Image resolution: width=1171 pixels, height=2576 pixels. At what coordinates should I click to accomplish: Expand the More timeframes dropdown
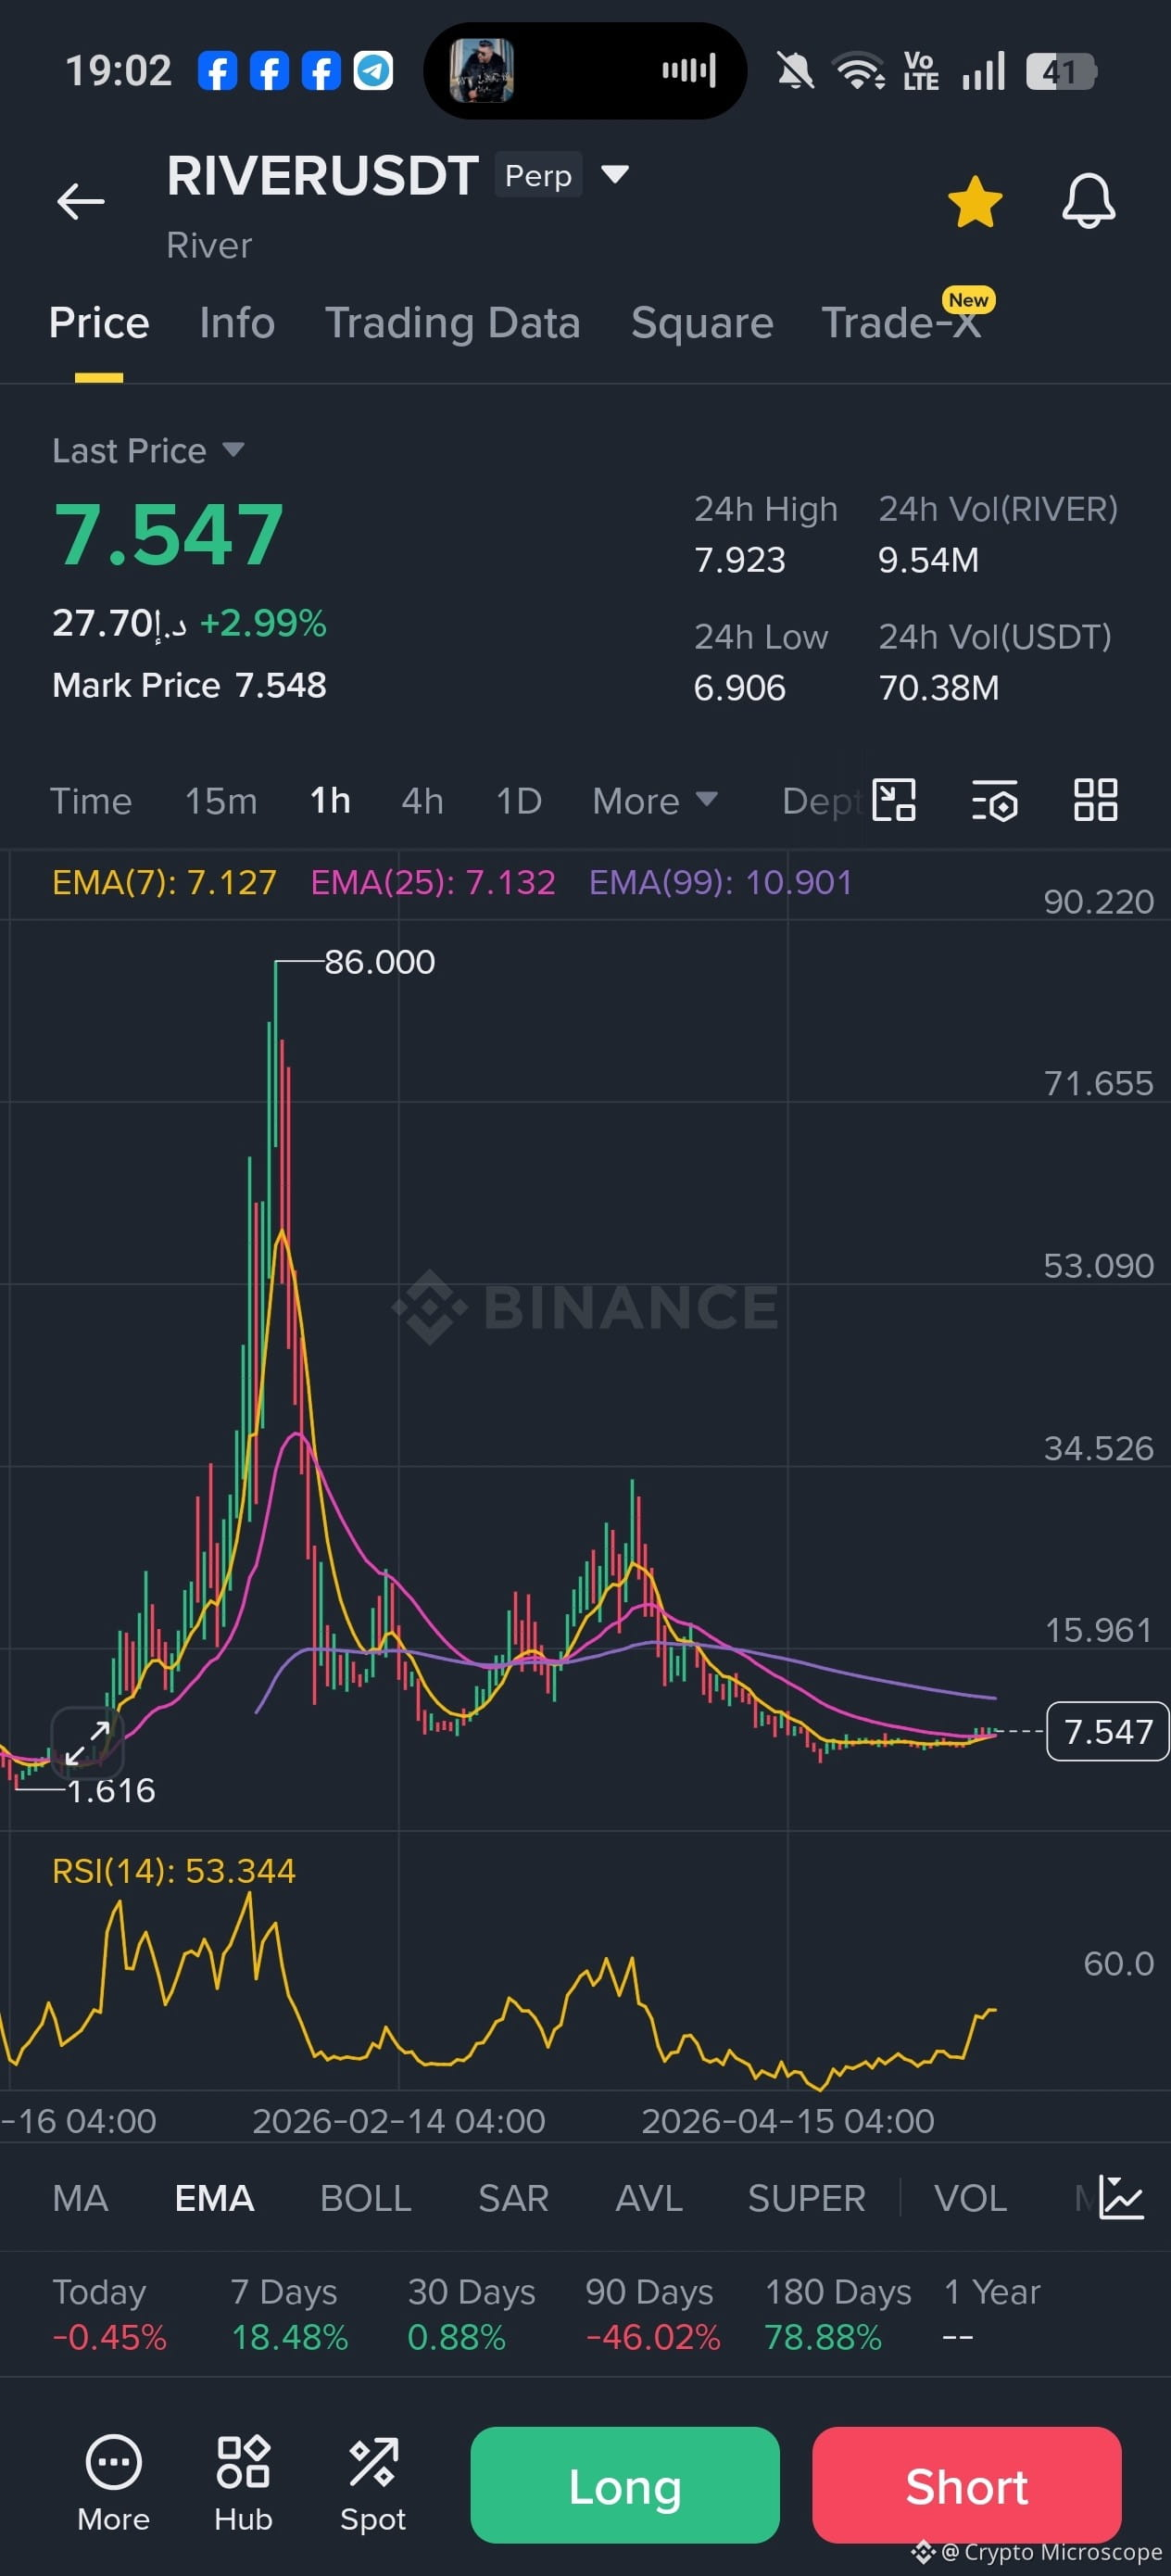click(655, 801)
